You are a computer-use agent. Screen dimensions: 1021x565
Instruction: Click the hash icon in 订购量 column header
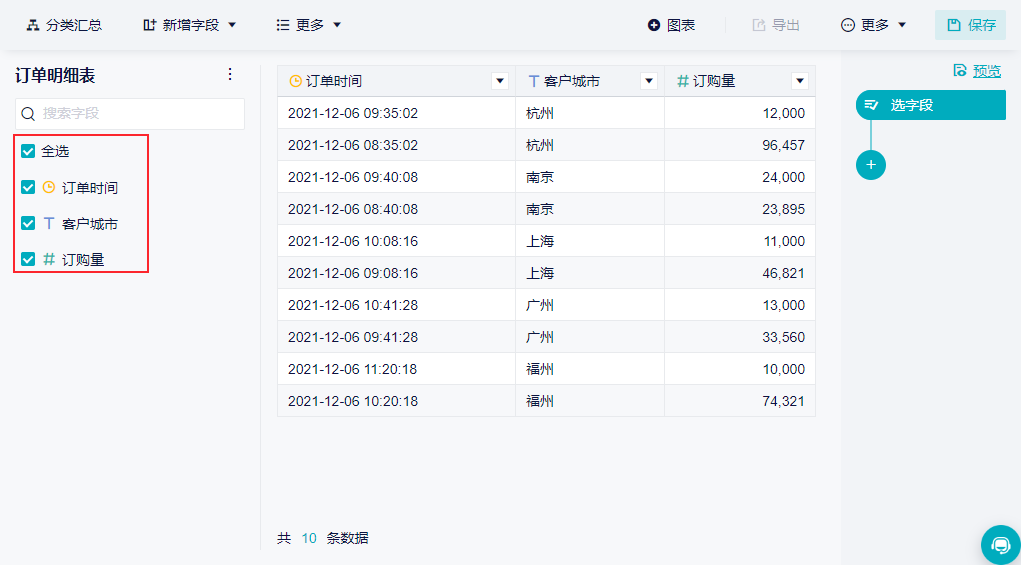tap(683, 81)
